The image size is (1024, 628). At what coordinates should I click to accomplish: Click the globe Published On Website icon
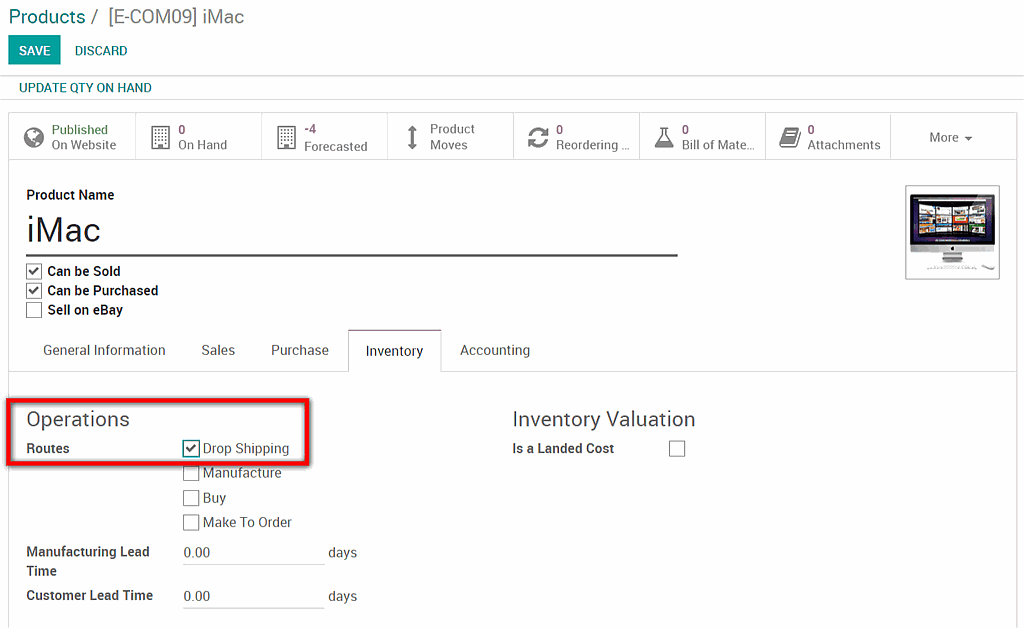(34, 137)
